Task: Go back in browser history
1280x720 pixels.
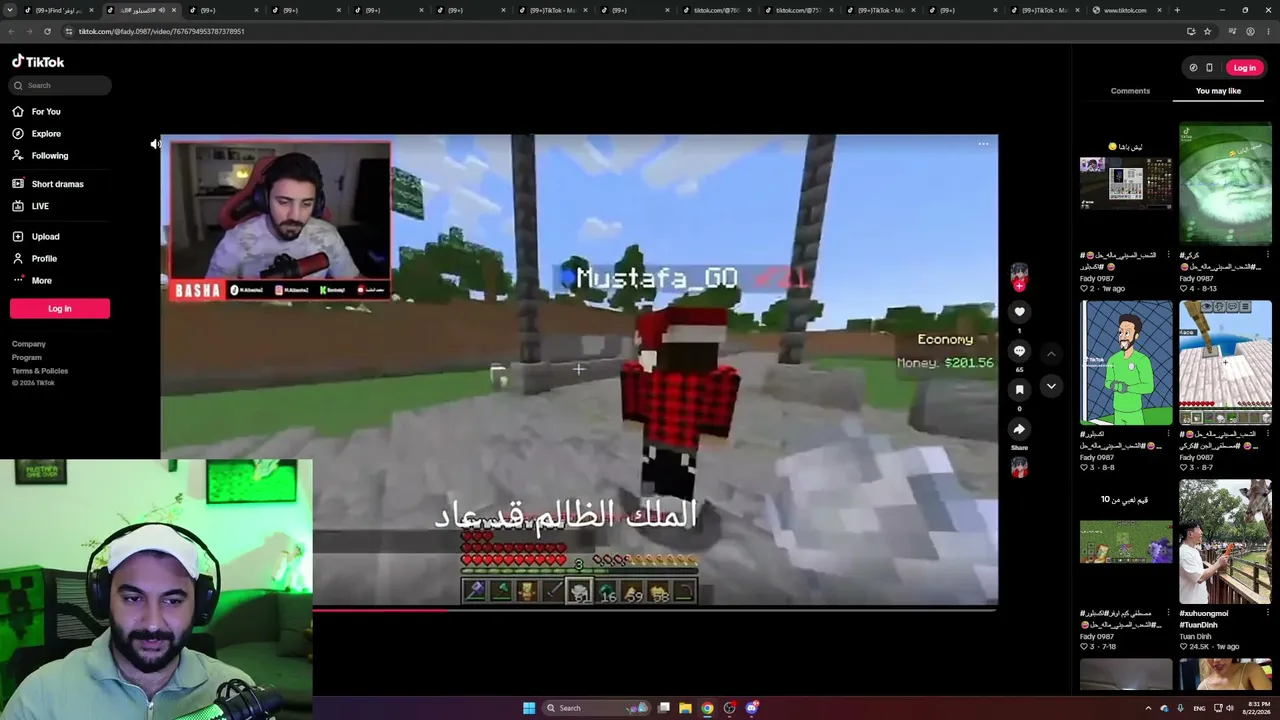Action: [11, 31]
